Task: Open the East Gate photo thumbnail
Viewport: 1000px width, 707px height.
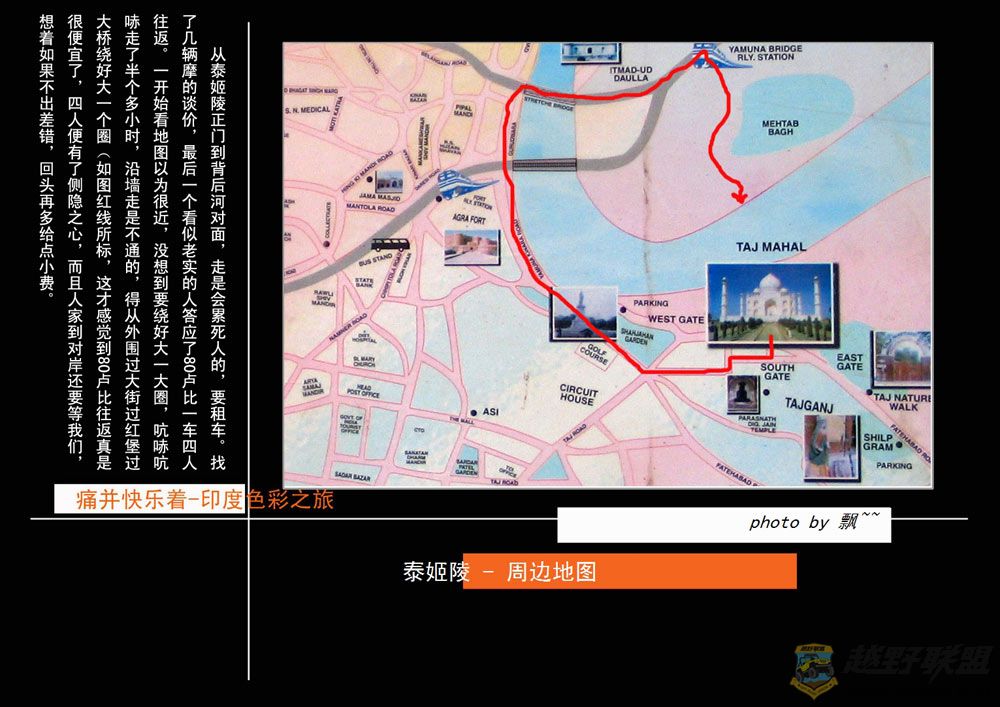Action: tap(900, 359)
